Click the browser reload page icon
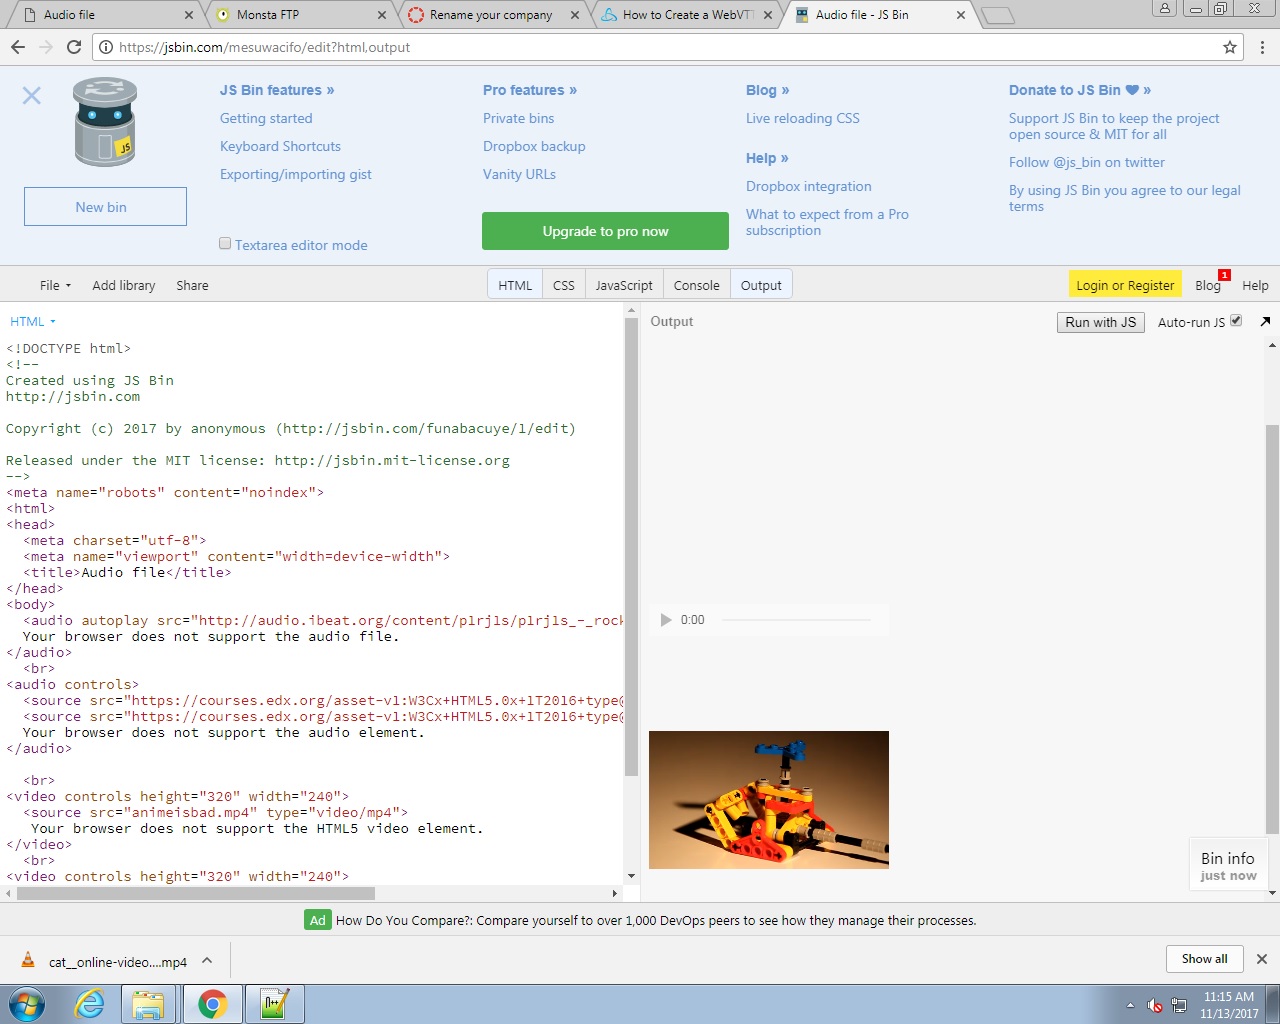Image resolution: width=1280 pixels, height=1024 pixels. pyautogui.click(x=74, y=47)
